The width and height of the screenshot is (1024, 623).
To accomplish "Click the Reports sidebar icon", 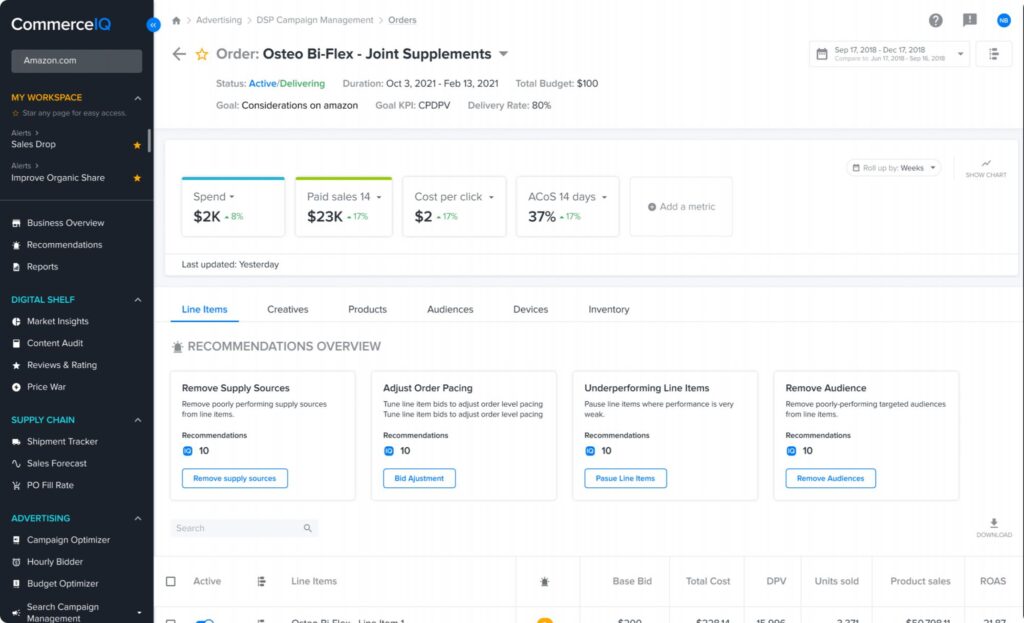I will (x=16, y=266).
